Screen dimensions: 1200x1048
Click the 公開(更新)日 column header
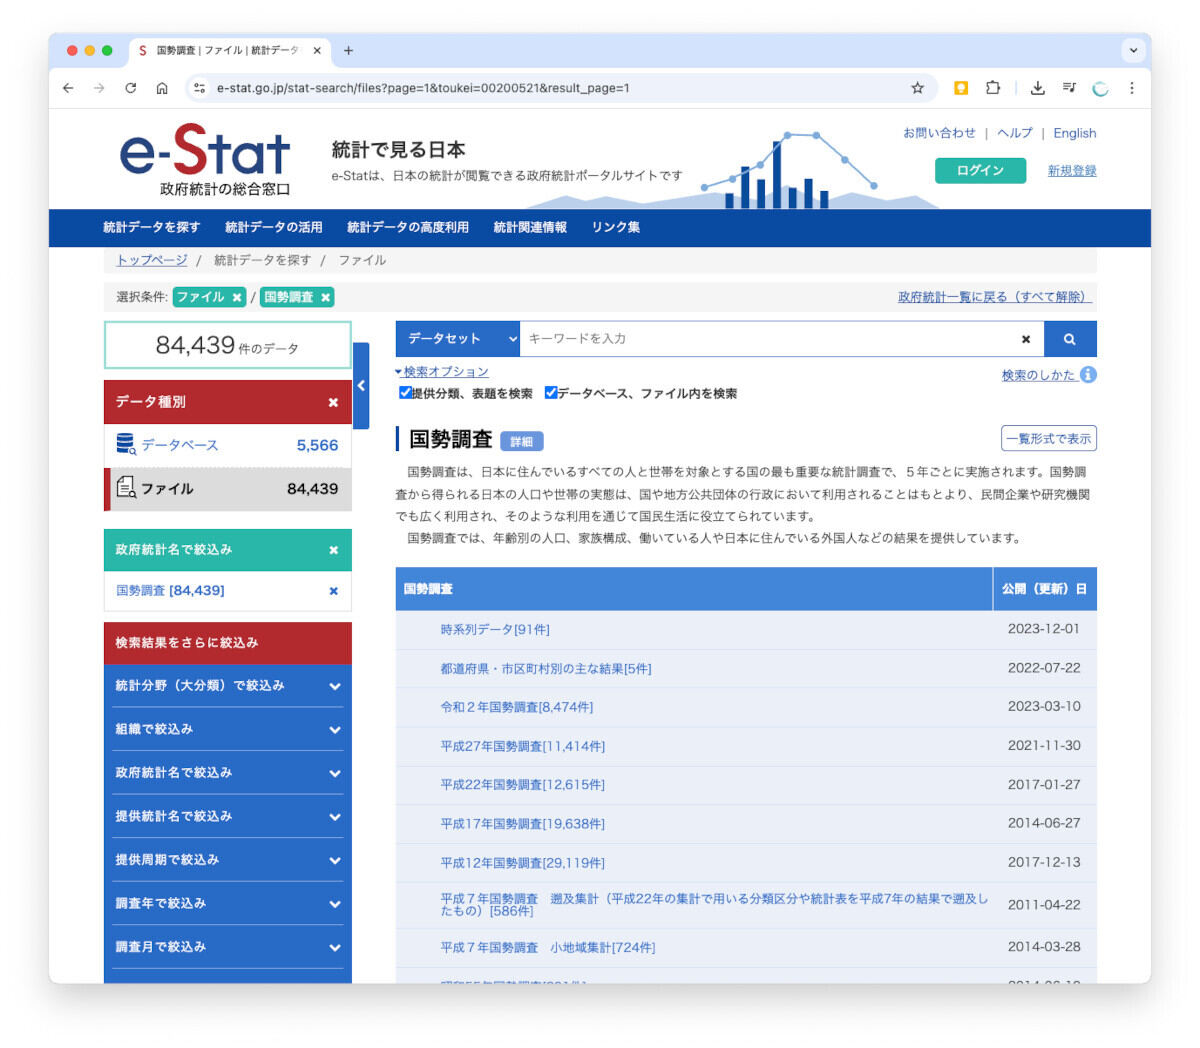[1045, 589]
